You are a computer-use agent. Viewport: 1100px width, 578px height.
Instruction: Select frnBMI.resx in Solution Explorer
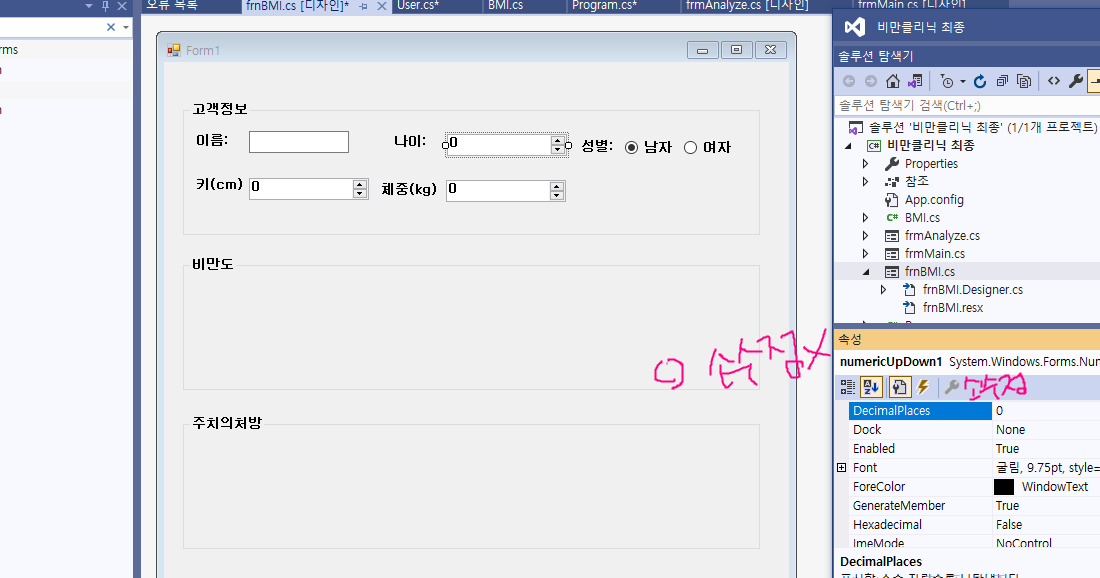point(953,308)
